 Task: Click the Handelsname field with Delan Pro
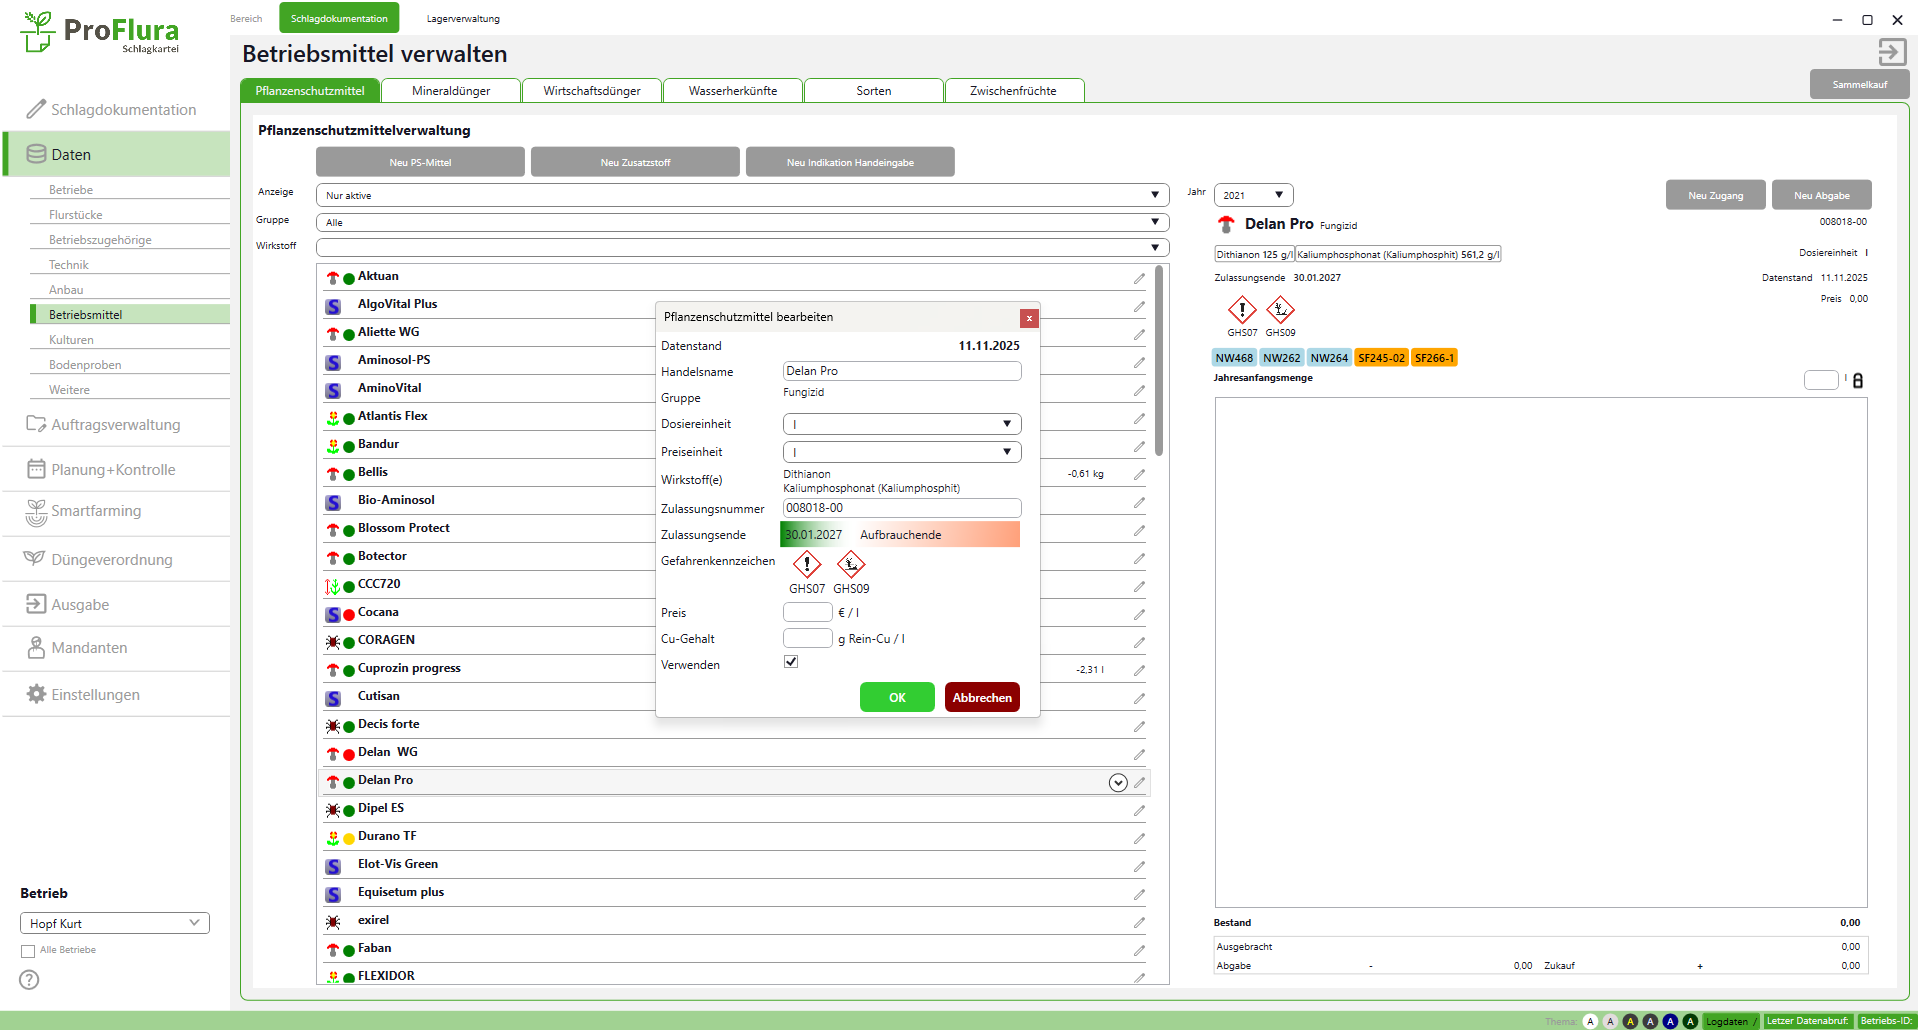[901, 371]
